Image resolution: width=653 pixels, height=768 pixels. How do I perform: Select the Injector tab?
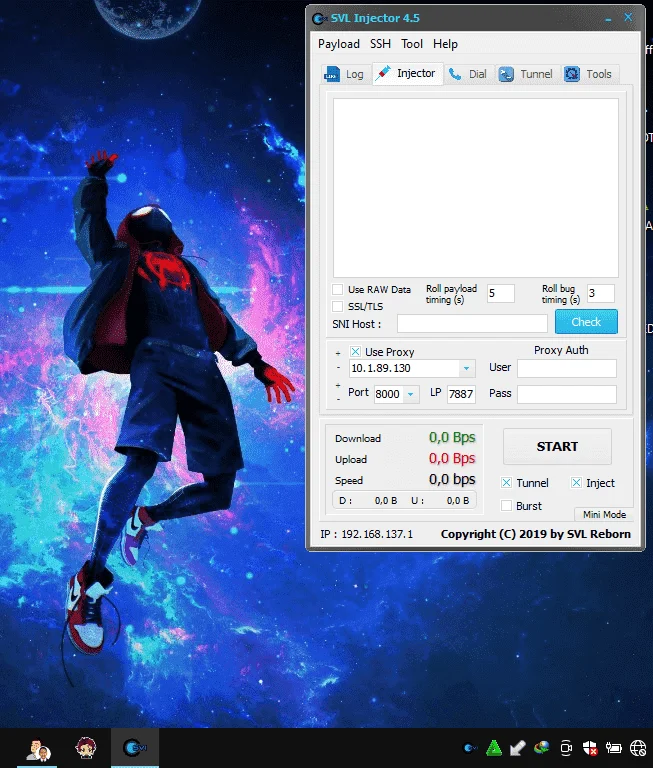coord(408,73)
